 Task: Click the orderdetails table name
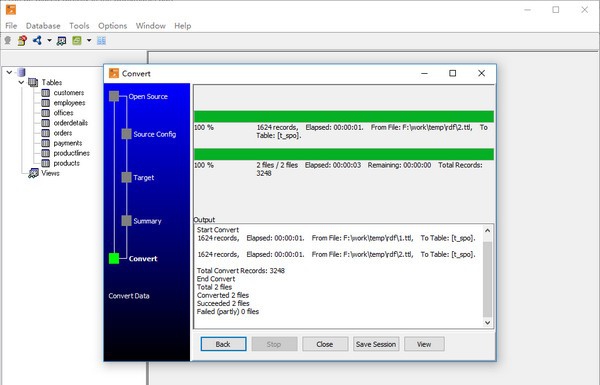coord(71,123)
